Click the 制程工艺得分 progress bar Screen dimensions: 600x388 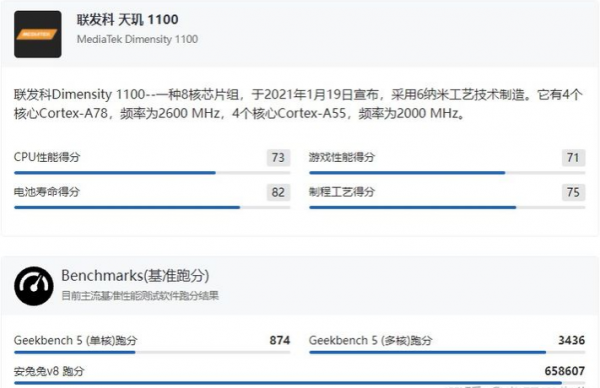click(x=447, y=207)
